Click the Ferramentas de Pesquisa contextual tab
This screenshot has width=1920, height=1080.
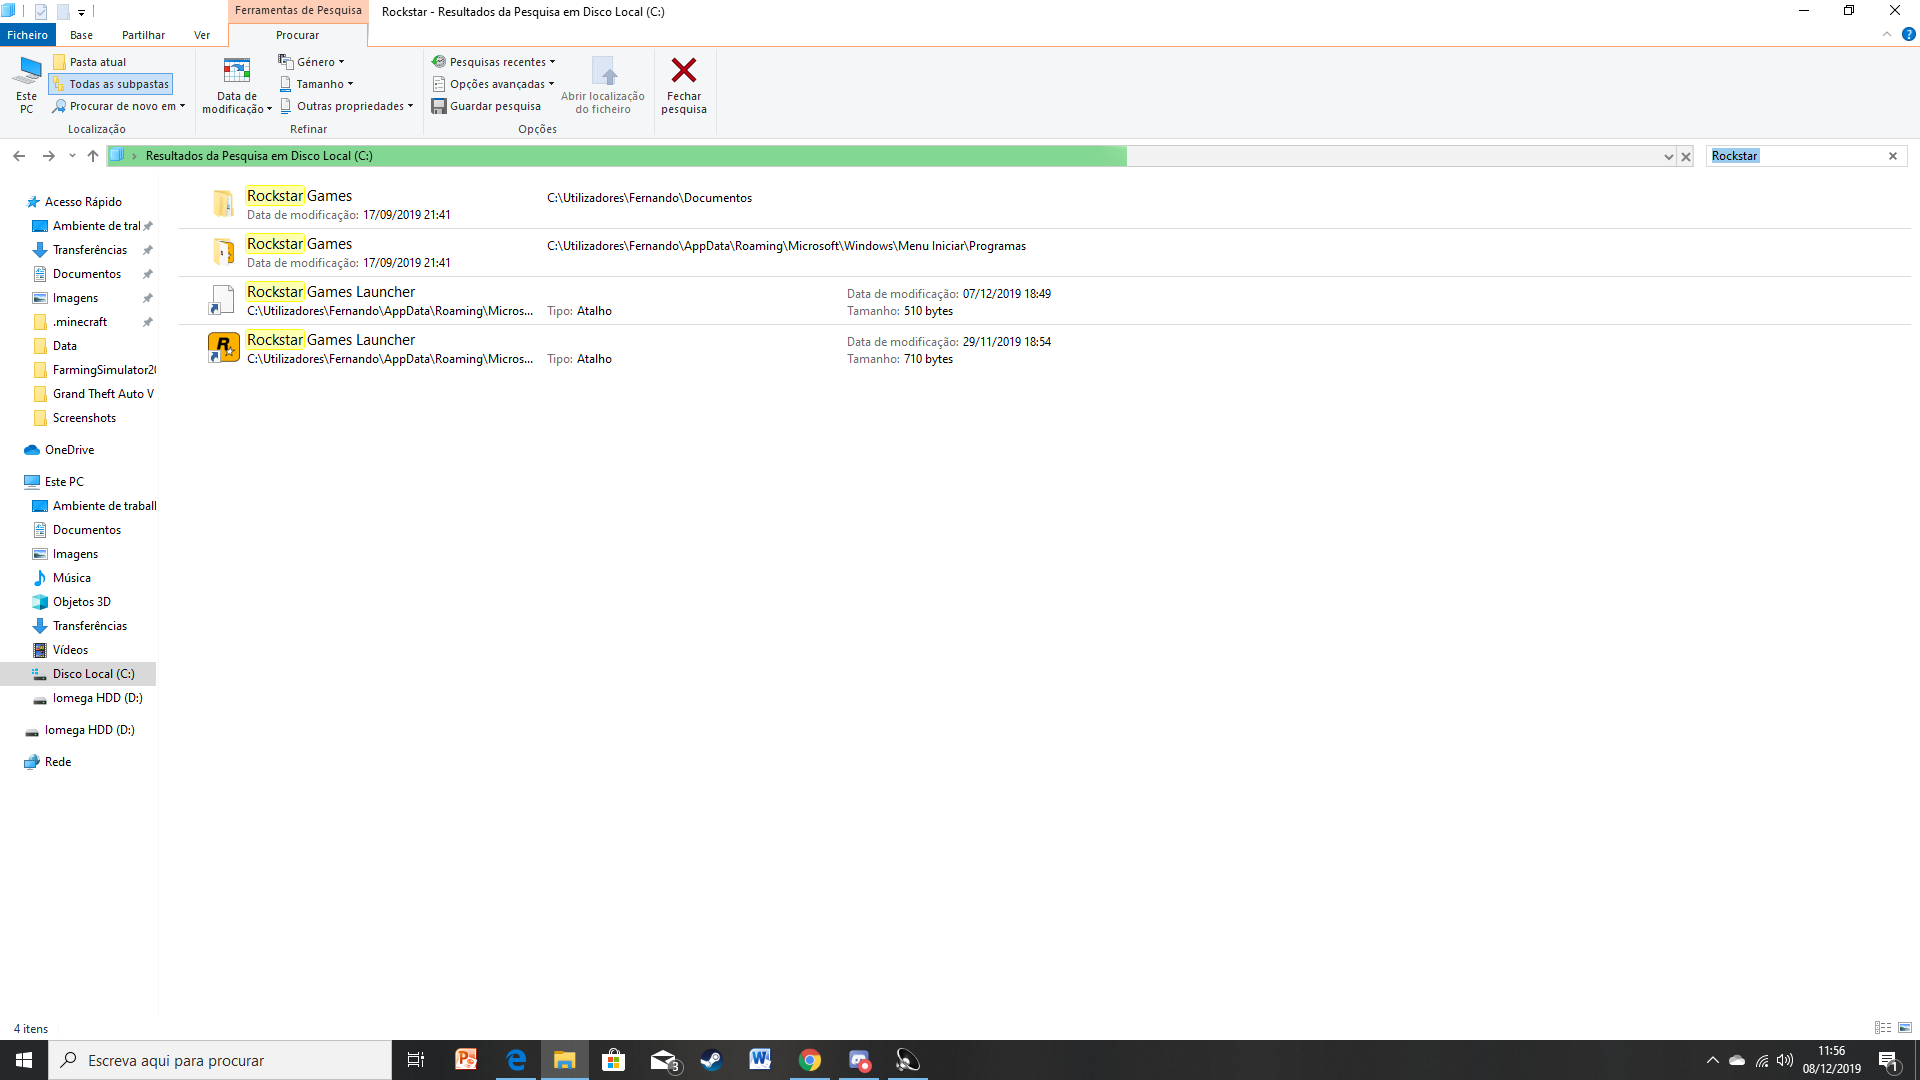pos(298,11)
